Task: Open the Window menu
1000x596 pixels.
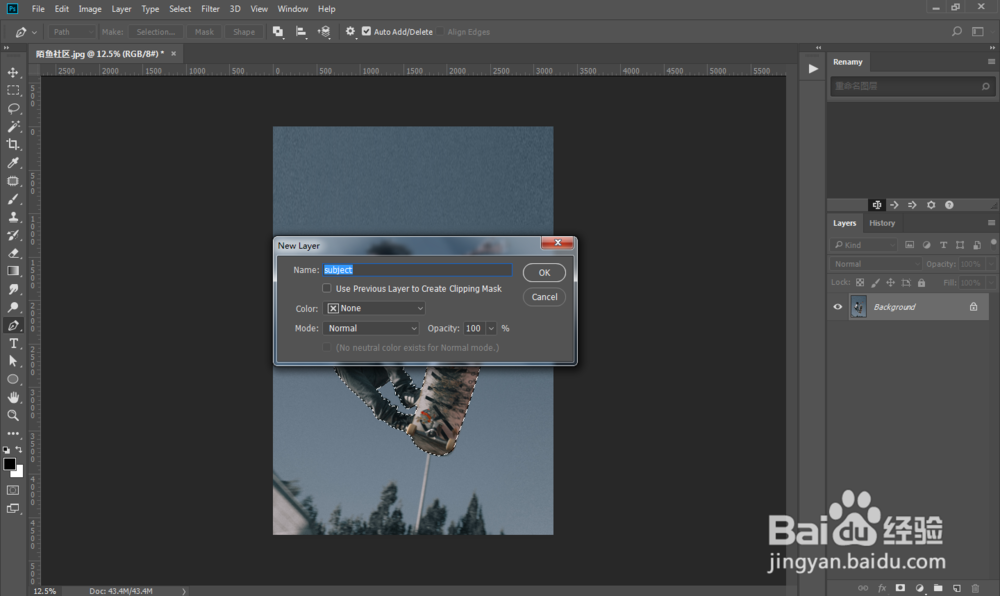Action: click(x=293, y=9)
